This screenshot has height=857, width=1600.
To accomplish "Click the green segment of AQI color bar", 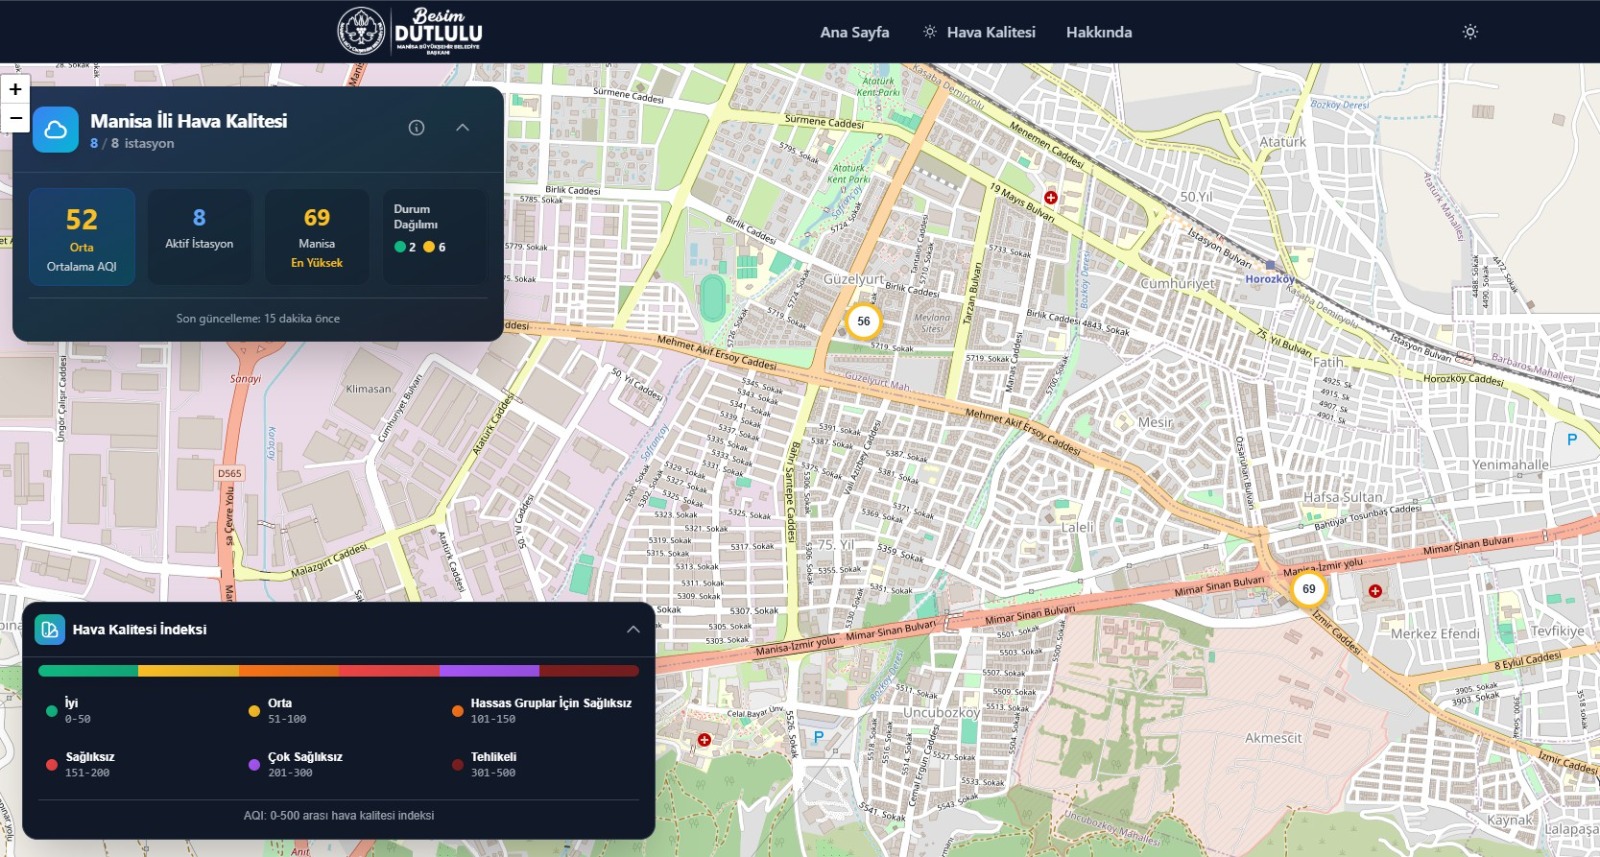I will [x=88, y=671].
